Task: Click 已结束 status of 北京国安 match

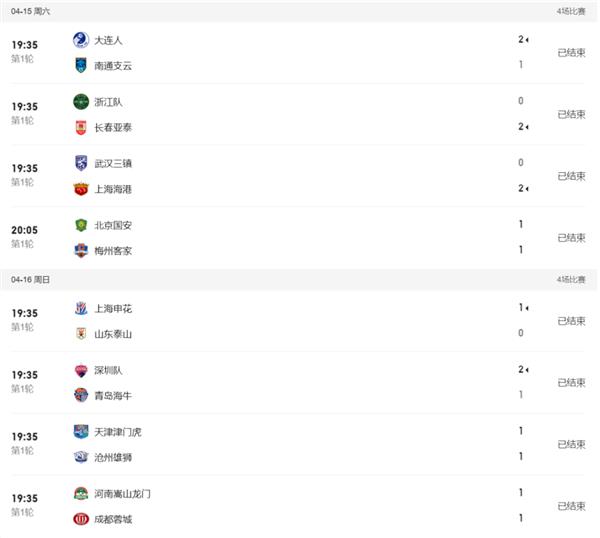Action: (572, 238)
